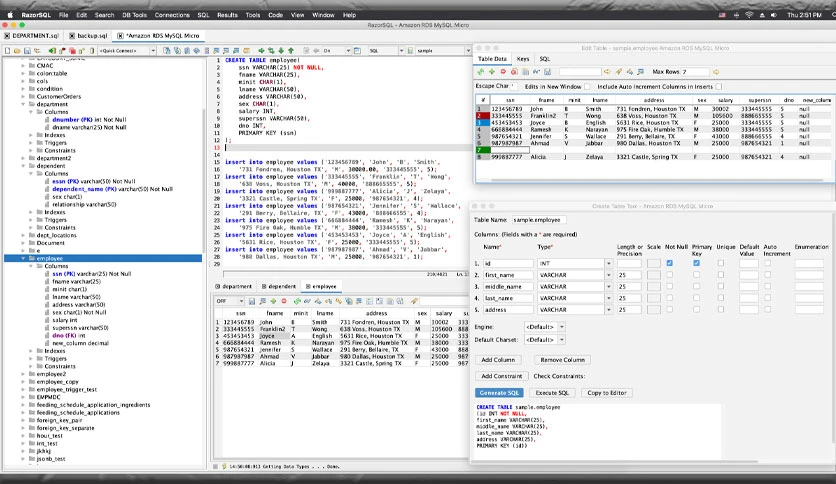Collapse the employee table tree node

23,259
